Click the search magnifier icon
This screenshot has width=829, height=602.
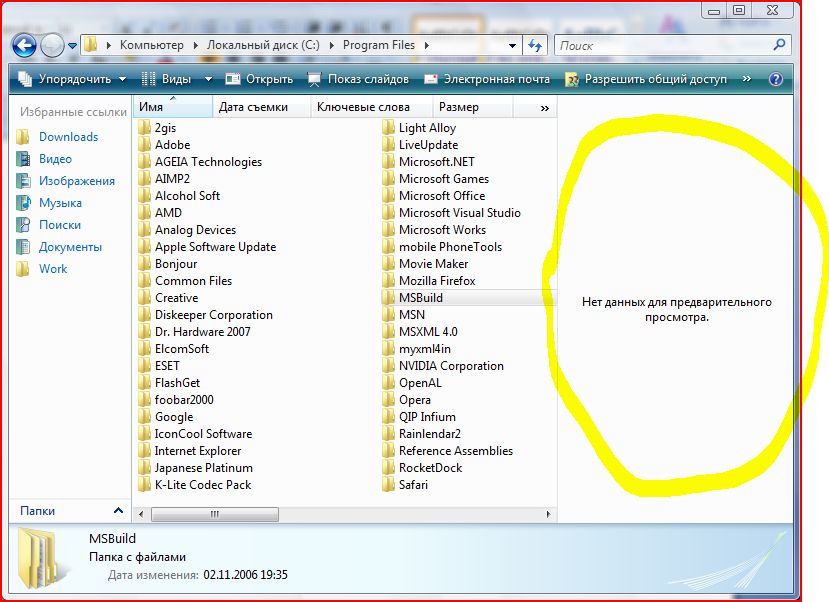[x=777, y=45]
